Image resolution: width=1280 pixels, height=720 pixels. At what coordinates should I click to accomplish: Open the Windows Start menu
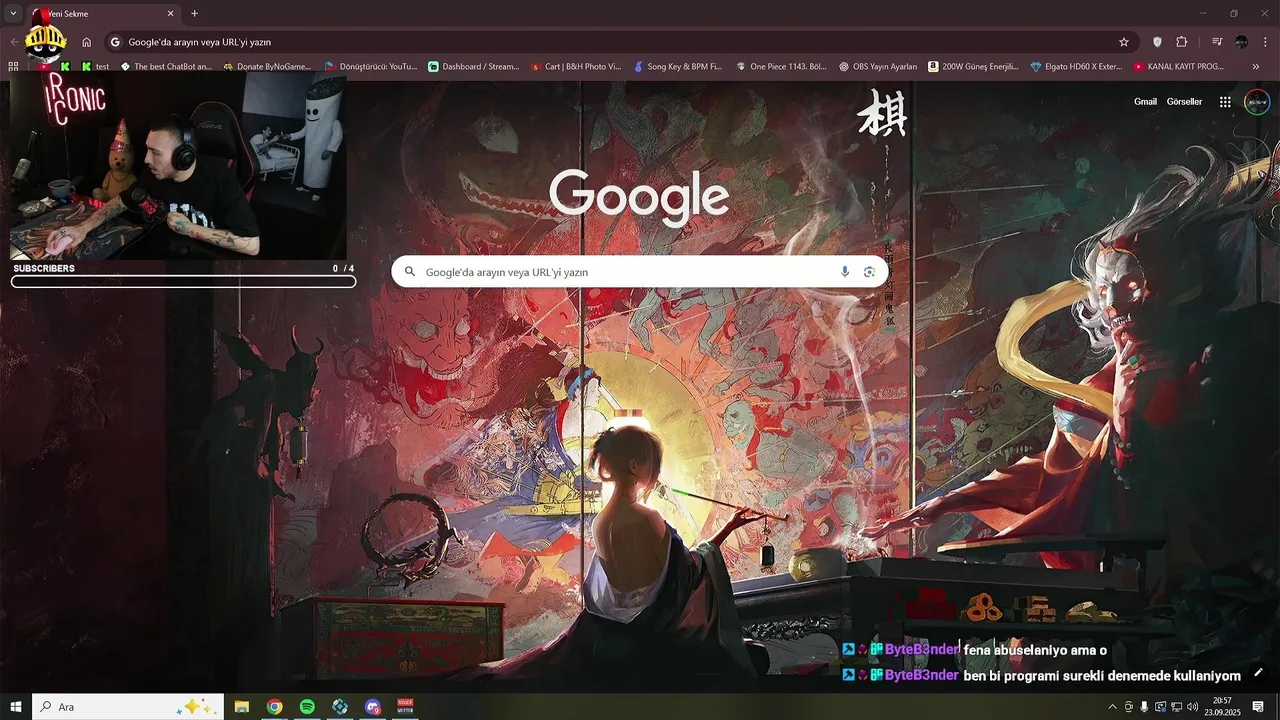point(16,707)
